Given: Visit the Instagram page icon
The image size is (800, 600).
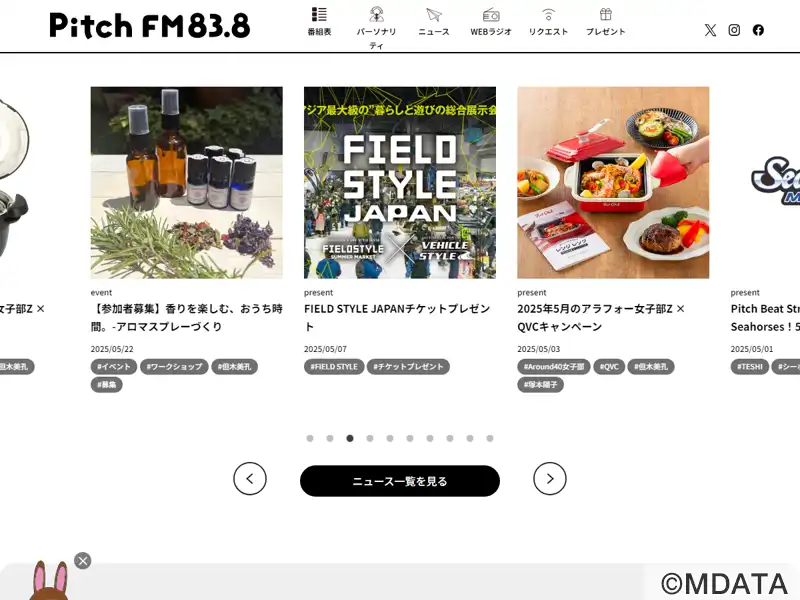Looking at the screenshot, I should tap(734, 30).
